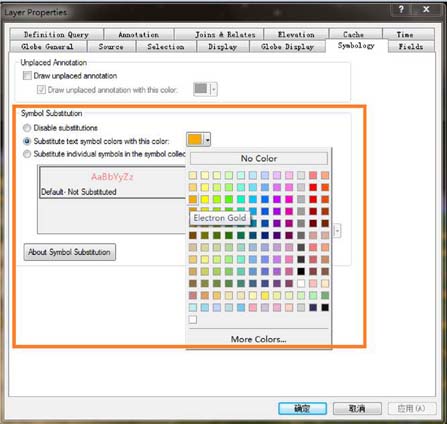
Task: Click the AaBbYyZz sample text preview
Action: [x=113, y=176]
